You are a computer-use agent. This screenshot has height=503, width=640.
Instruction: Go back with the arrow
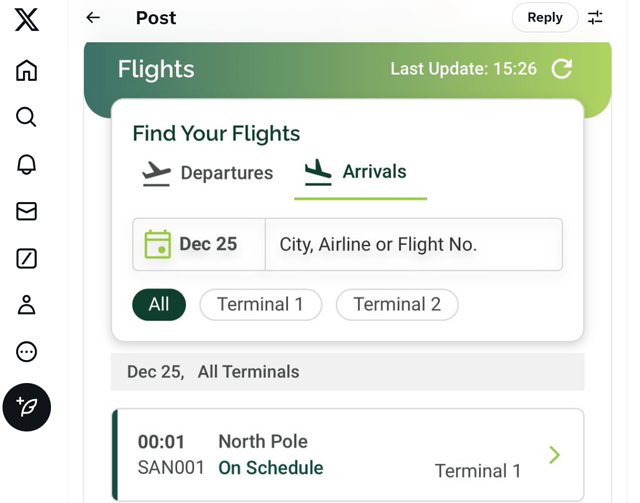tap(93, 18)
